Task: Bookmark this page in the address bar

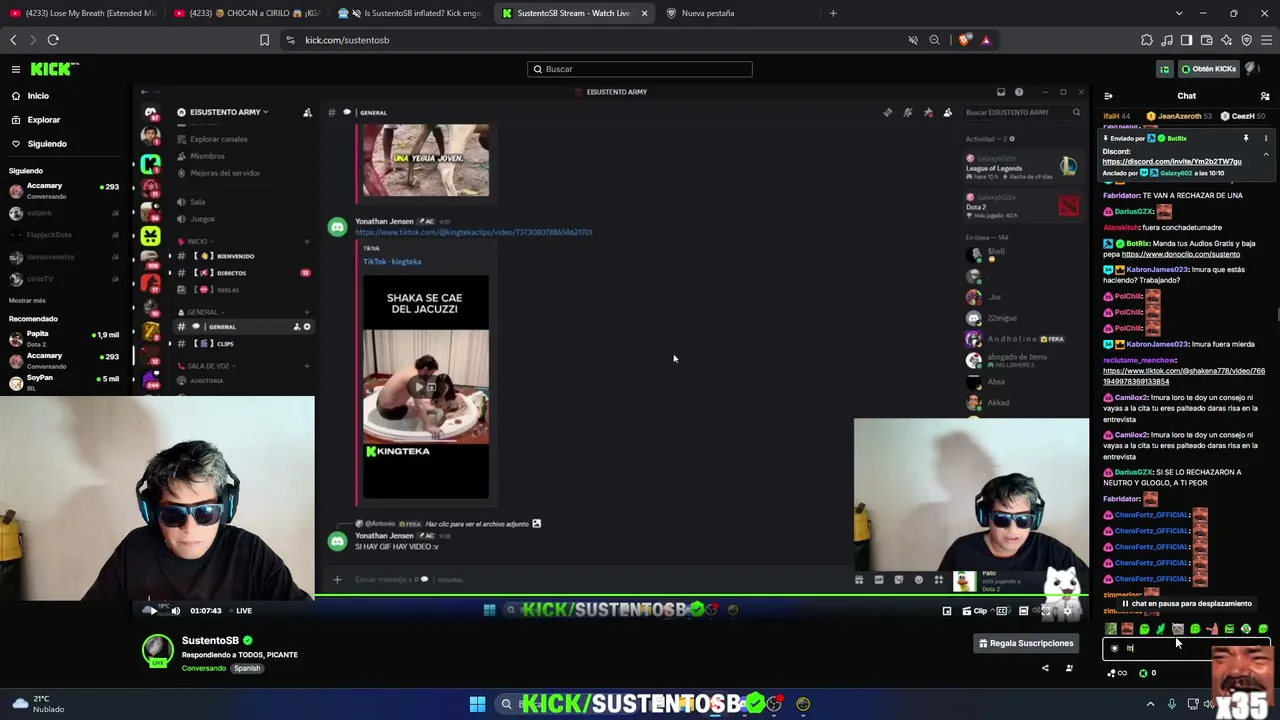Action: coord(264,40)
